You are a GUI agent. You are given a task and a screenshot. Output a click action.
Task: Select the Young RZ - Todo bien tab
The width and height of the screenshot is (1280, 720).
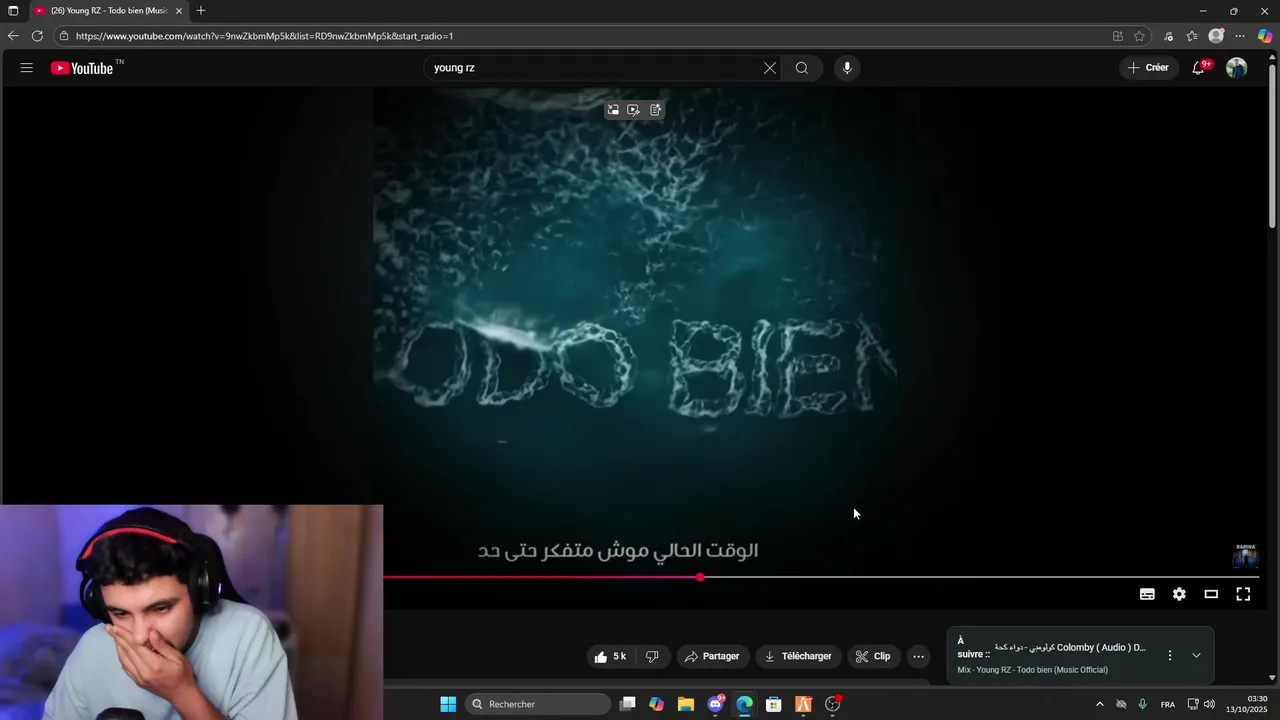108,11
